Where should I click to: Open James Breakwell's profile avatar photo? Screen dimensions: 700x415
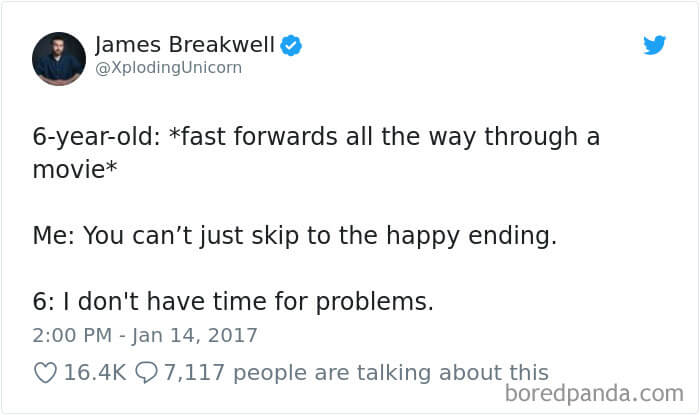59,58
